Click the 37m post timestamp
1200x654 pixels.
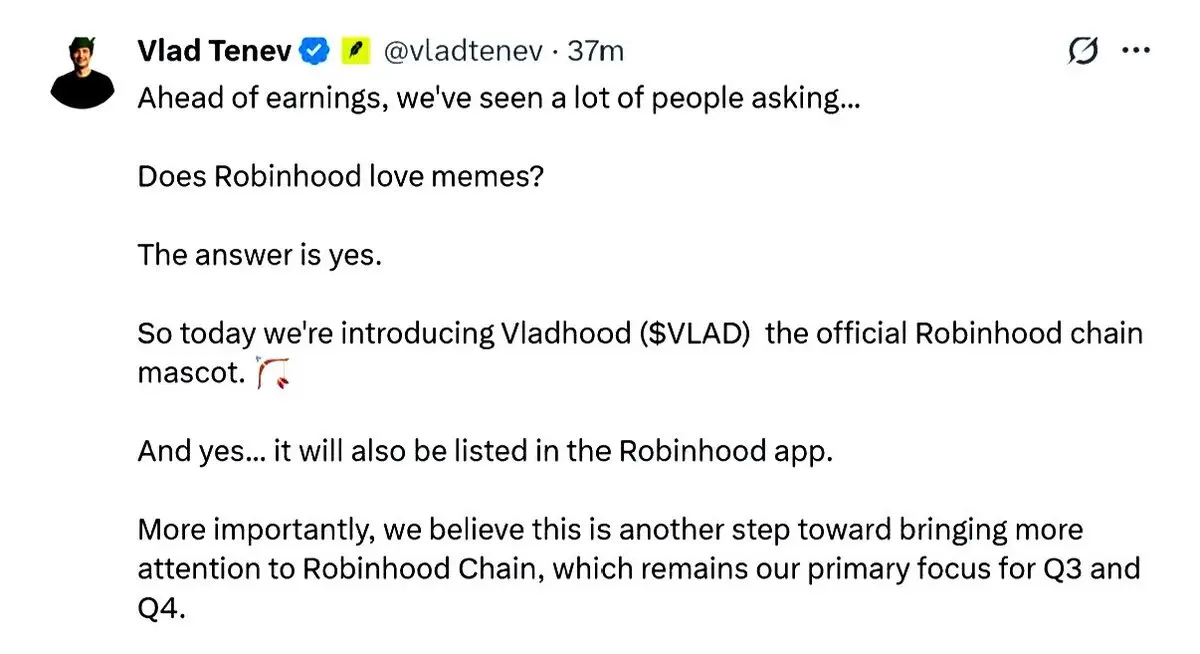596,50
